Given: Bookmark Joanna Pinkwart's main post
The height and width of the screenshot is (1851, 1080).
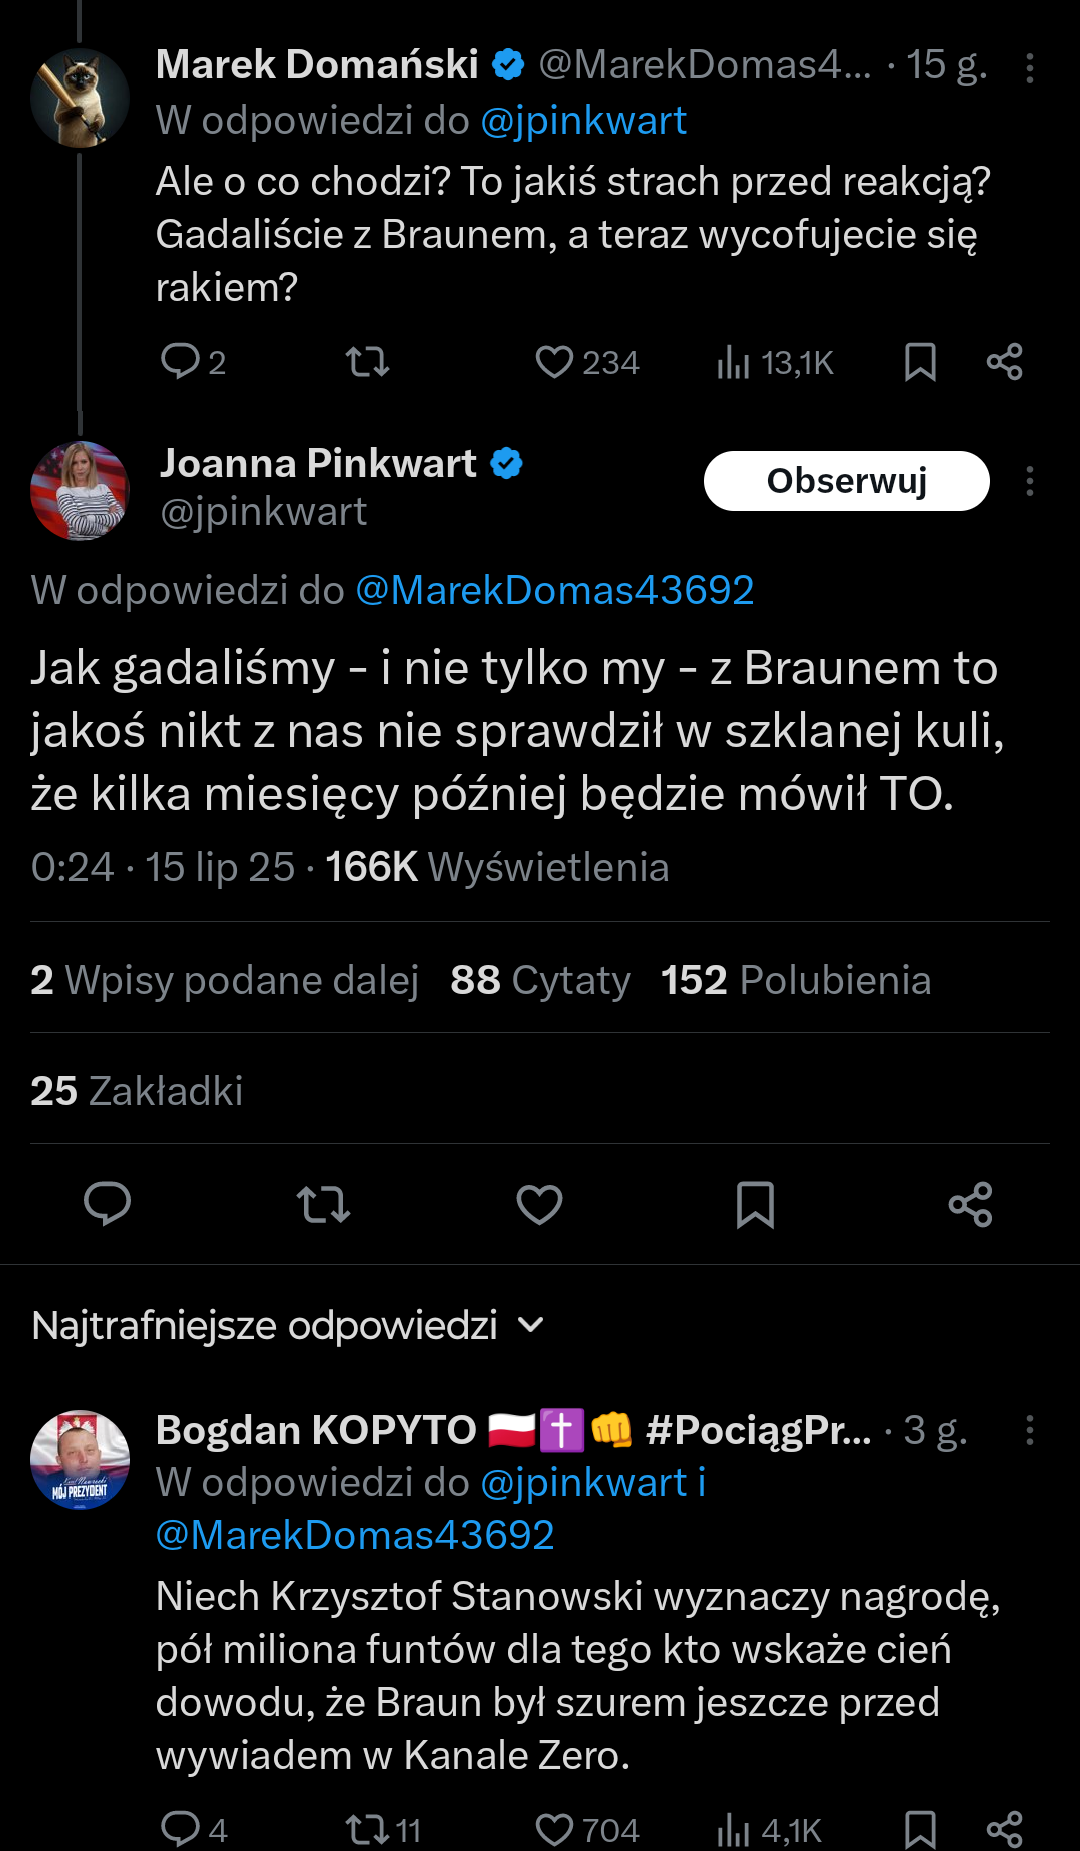Looking at the screenshot, I should 755,1204.
